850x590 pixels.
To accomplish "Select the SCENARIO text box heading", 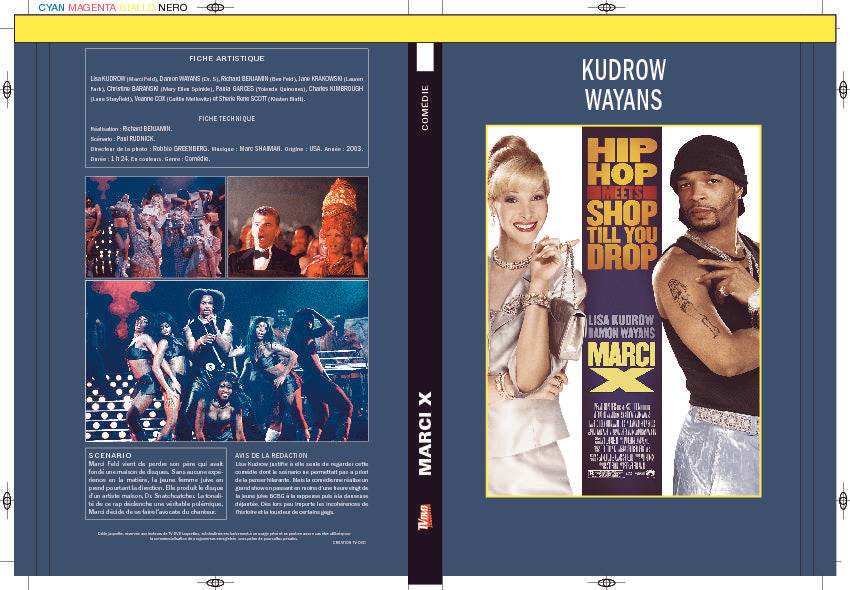I will tap(110, 456).
